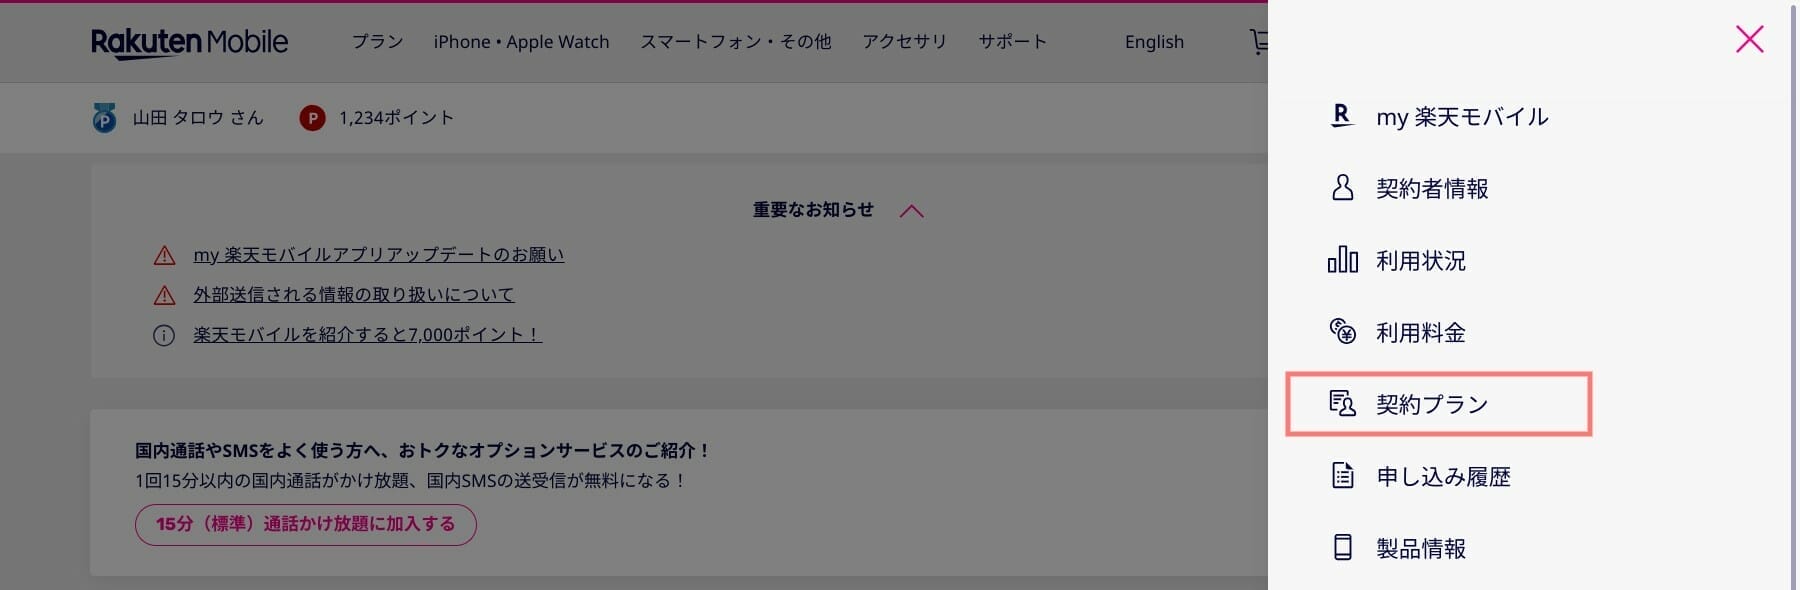Open the shopping cart icon in header
This screenshot has height=590, width=1800.
click(x=1259, y=42)
